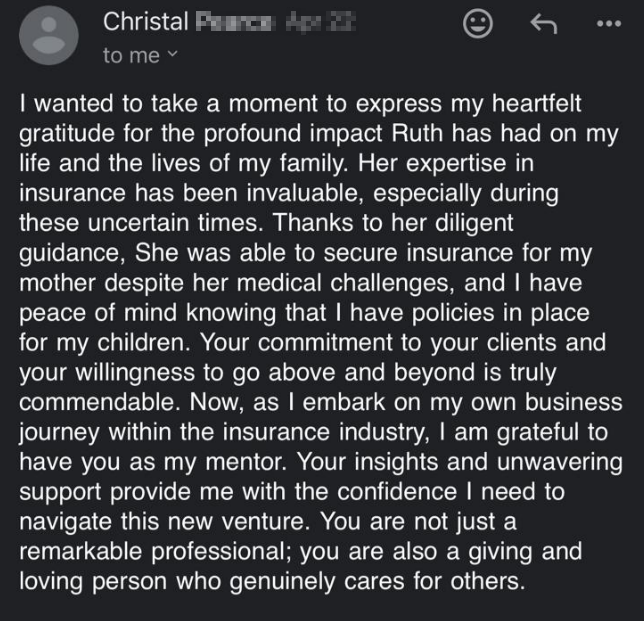
Task: Click the word "mentor" in the text
Action: (x=245, y=462)
